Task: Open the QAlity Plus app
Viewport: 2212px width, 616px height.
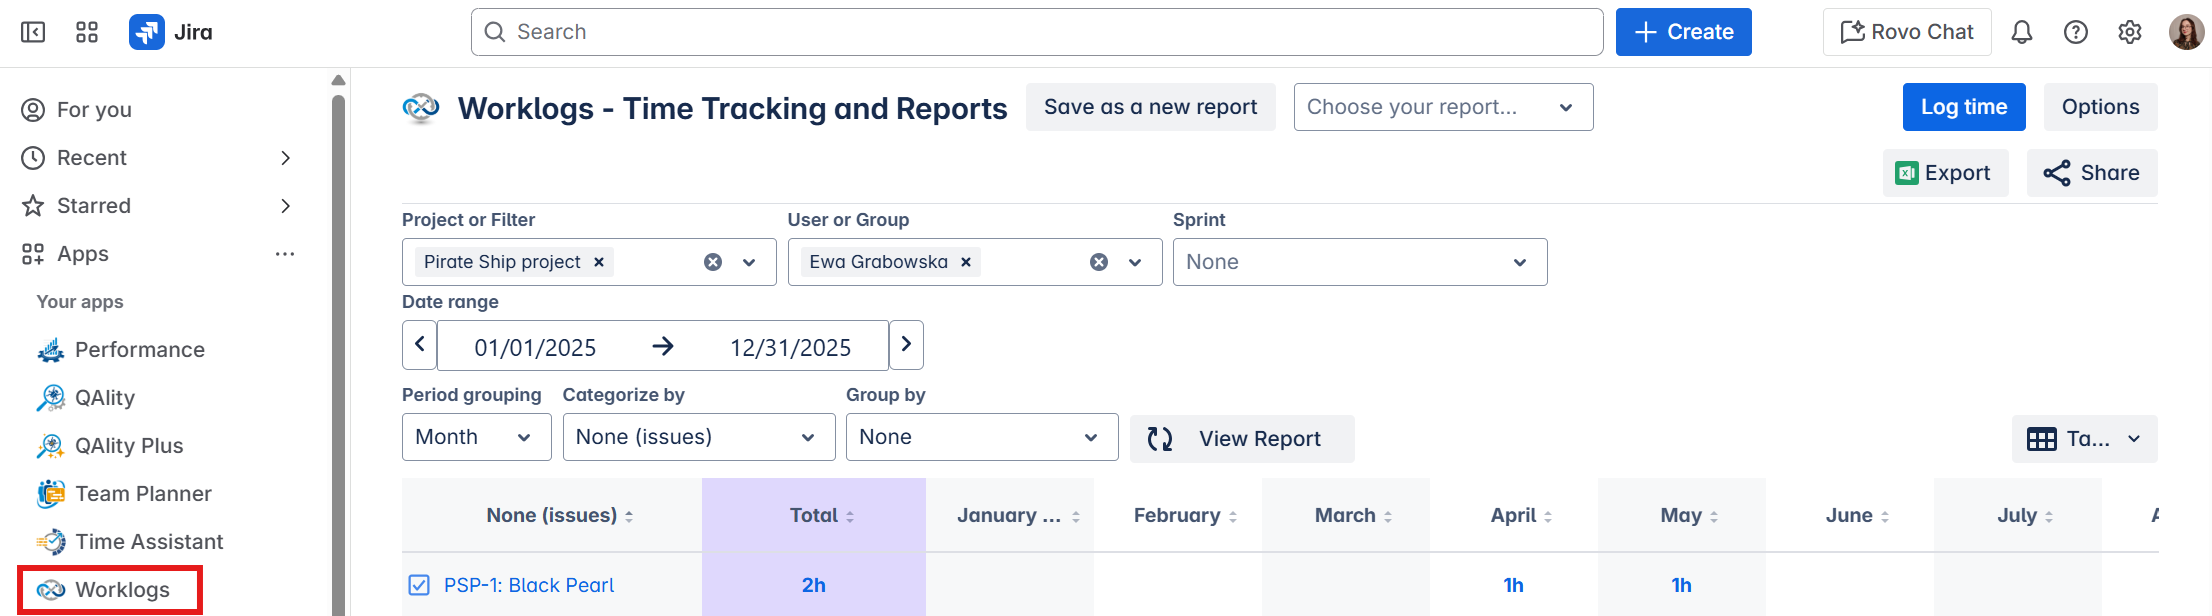Action: coord(129,446)
